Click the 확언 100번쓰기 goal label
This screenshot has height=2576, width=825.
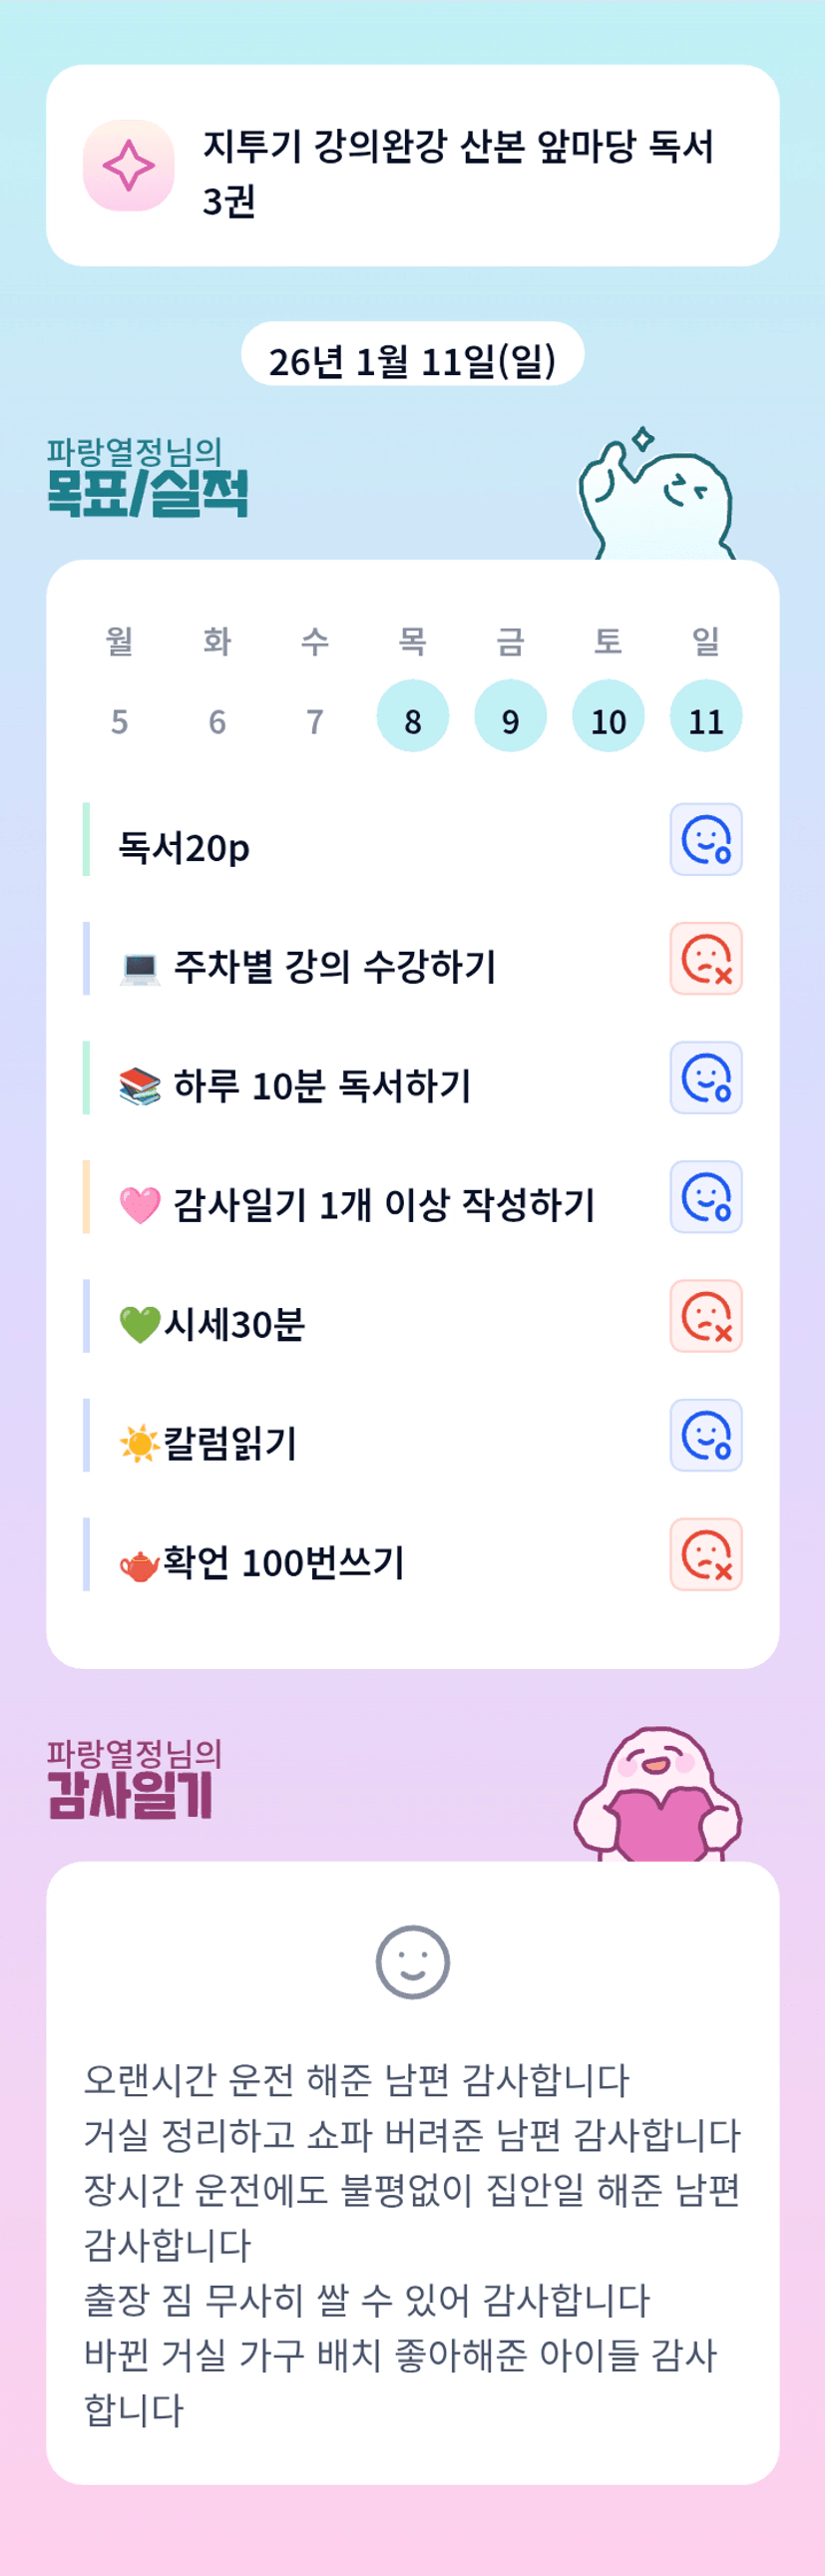pos(283,1561)
